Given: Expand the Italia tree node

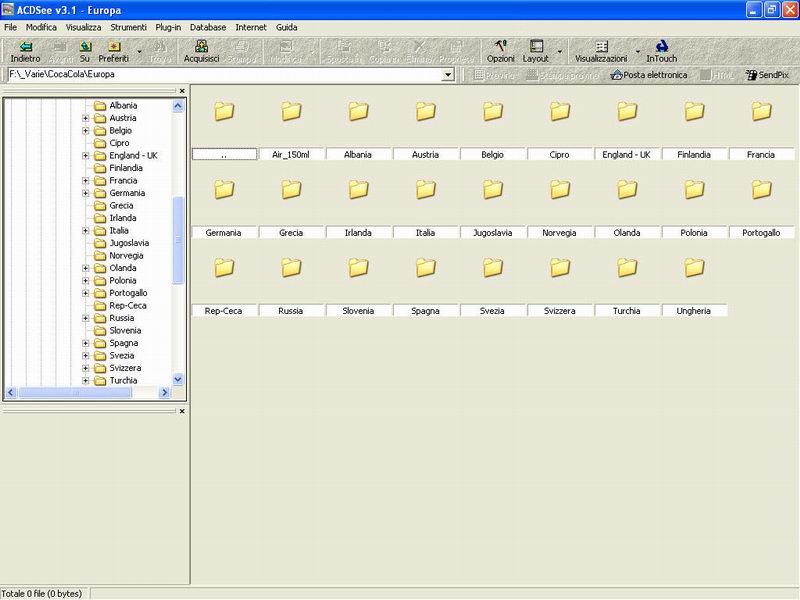Looking at the screenshot, I should click(x=86, y=231).
